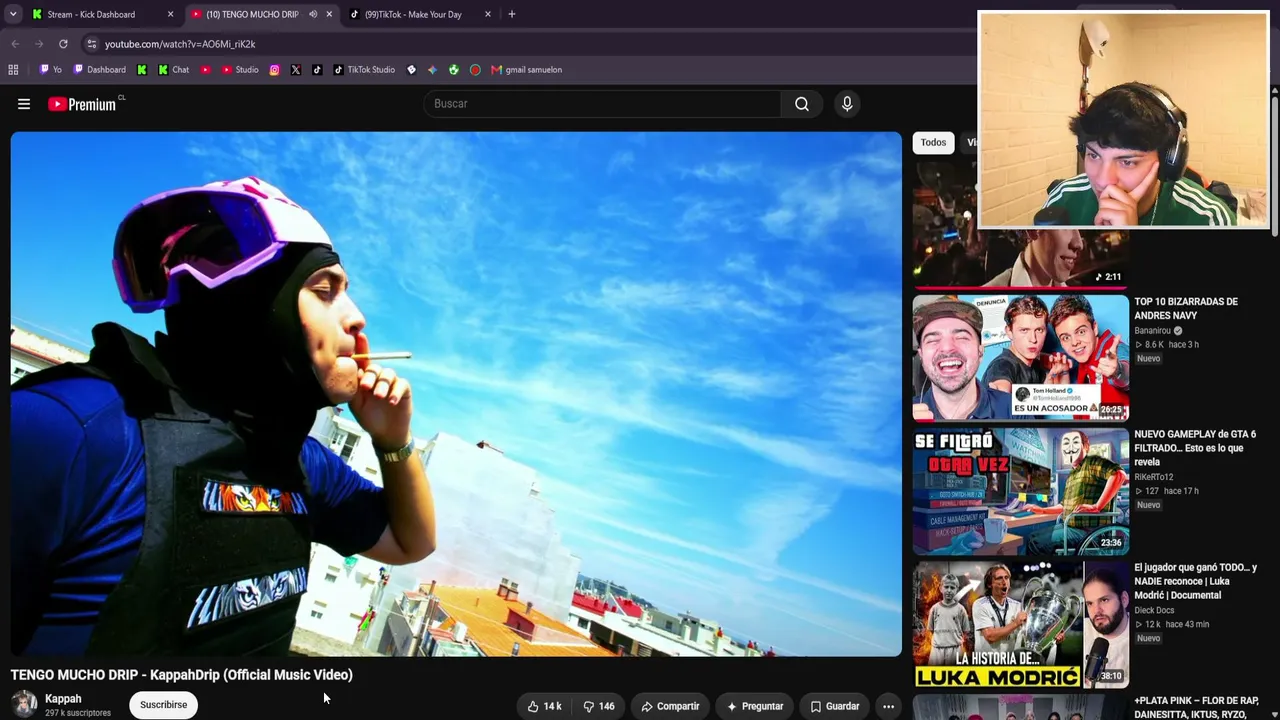Screen dimensions: 1280x720
Task: Click the music video player
Action: coord(456,394)
